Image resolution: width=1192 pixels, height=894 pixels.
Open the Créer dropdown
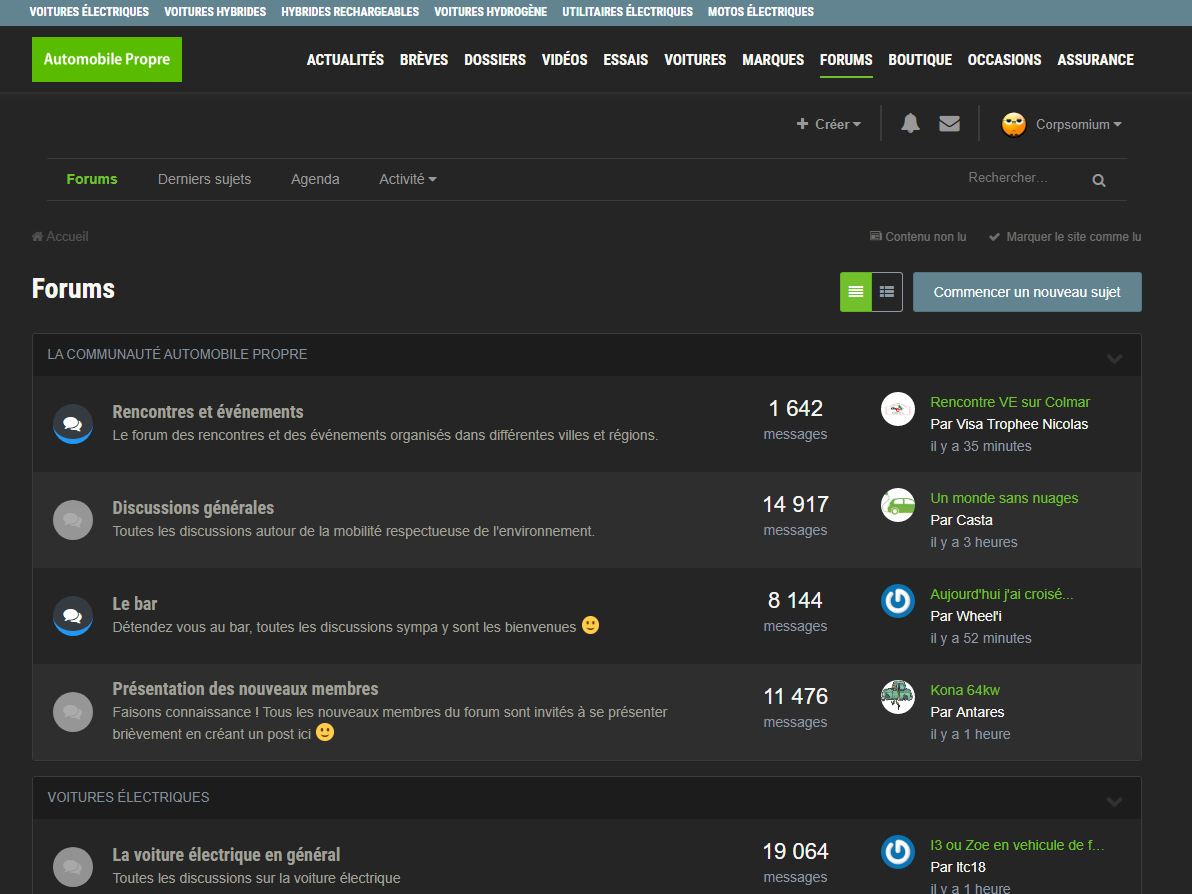coord(828,124)
